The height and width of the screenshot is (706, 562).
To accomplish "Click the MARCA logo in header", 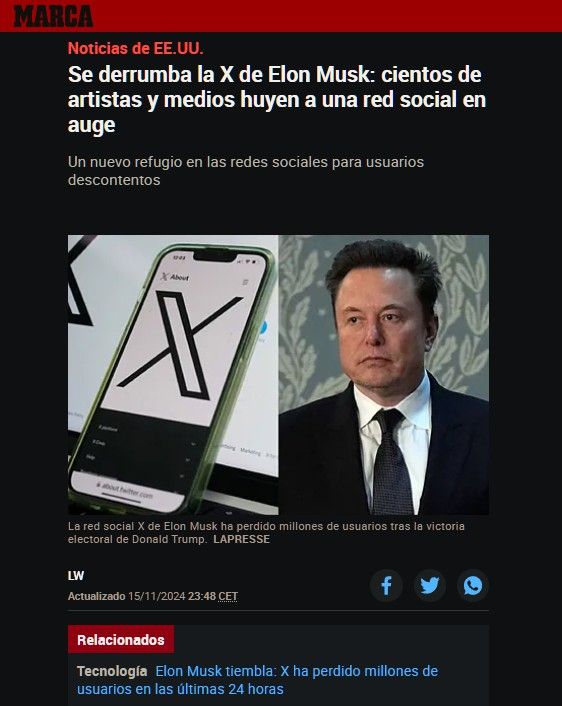I will 53,16.
